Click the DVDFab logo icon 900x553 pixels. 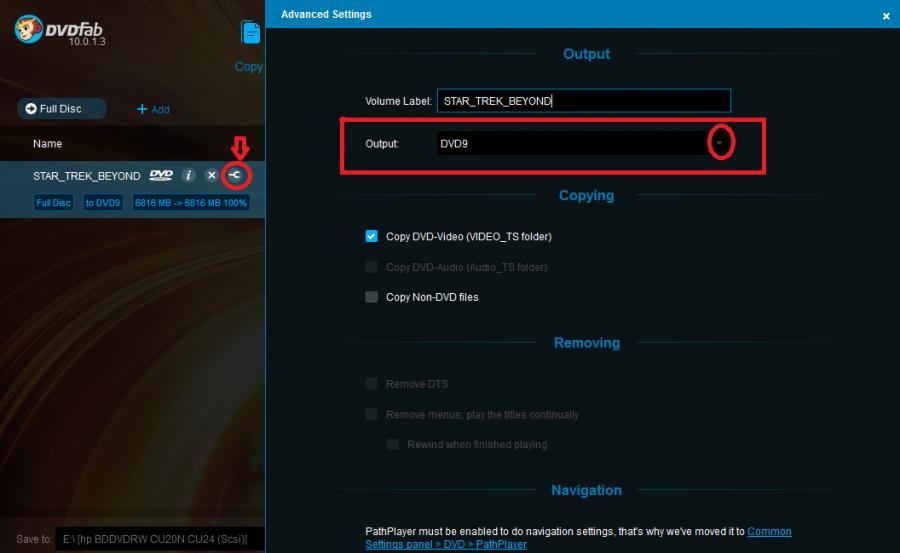tap(29, 29)
